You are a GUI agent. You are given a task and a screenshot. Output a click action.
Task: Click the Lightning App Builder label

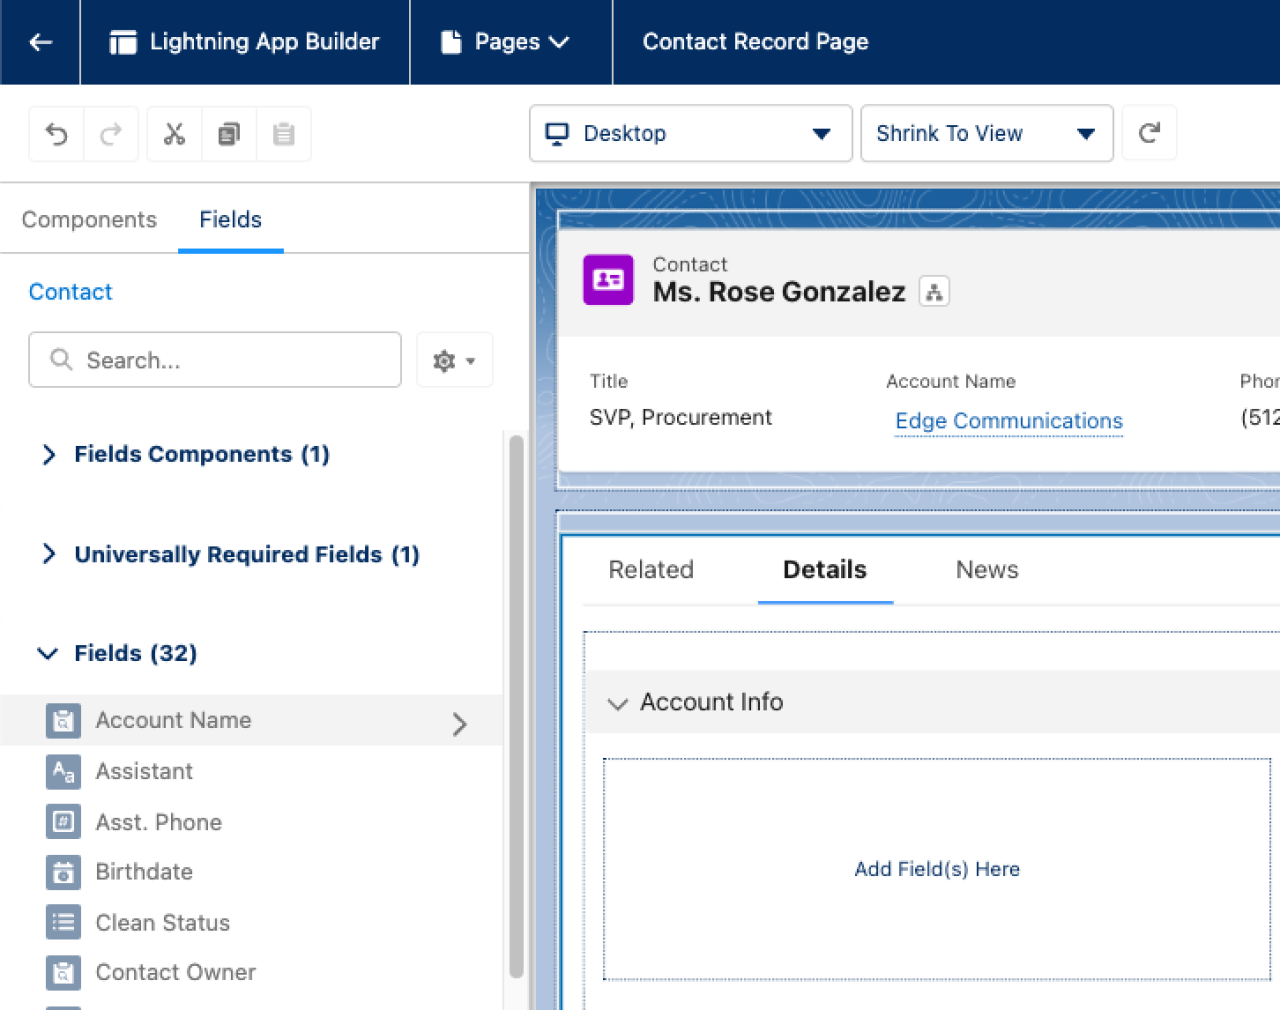pyautogui.click(x=264, y=42)
